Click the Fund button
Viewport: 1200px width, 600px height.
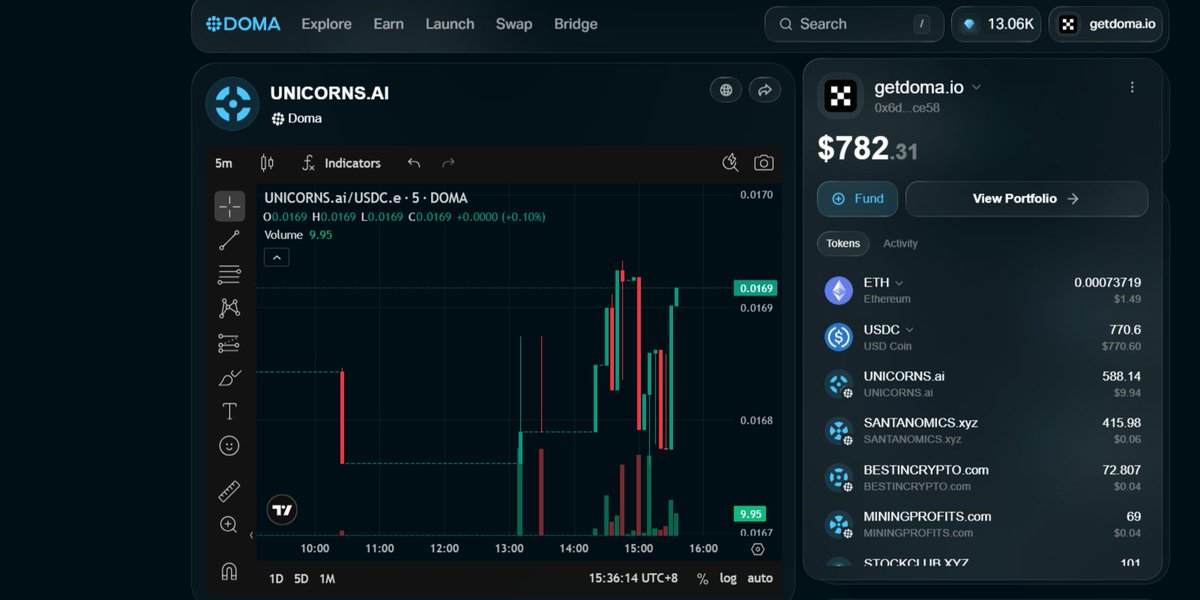click(x=857, y=199)
